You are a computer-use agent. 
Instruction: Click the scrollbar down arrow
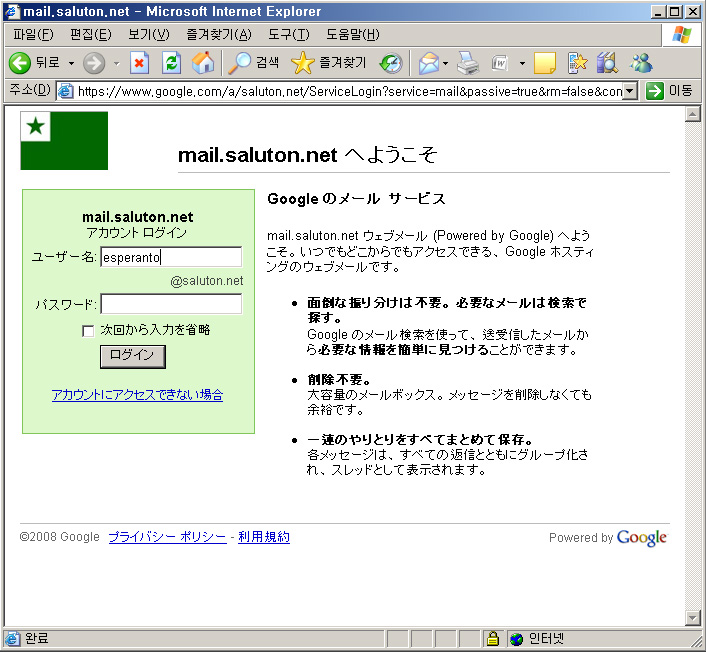tap(692, 617)
